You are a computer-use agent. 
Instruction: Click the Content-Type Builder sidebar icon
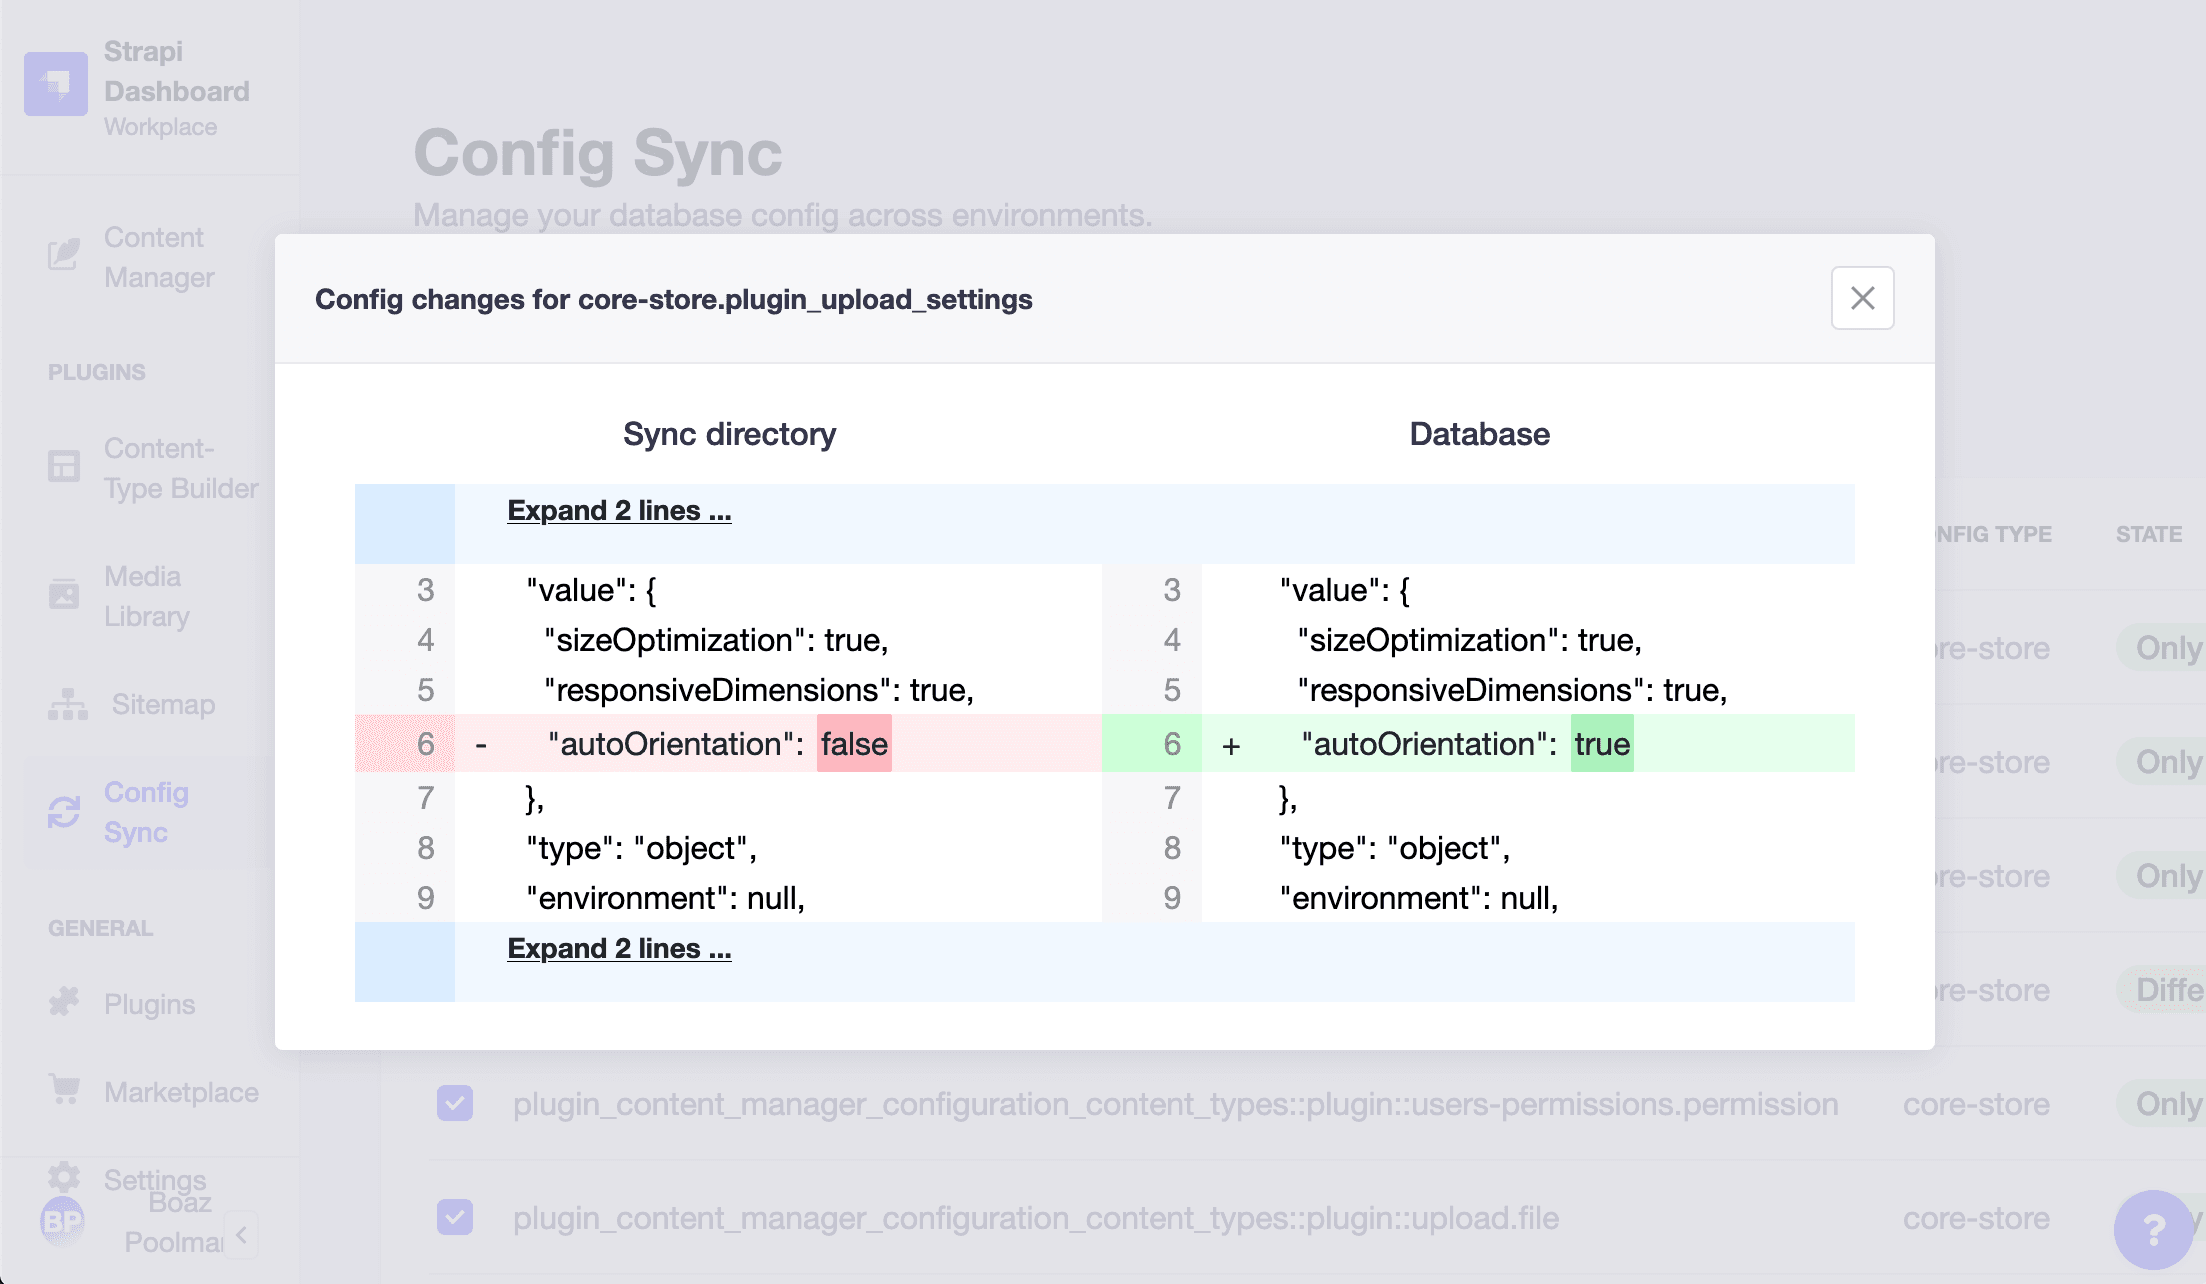coord(63,469)
